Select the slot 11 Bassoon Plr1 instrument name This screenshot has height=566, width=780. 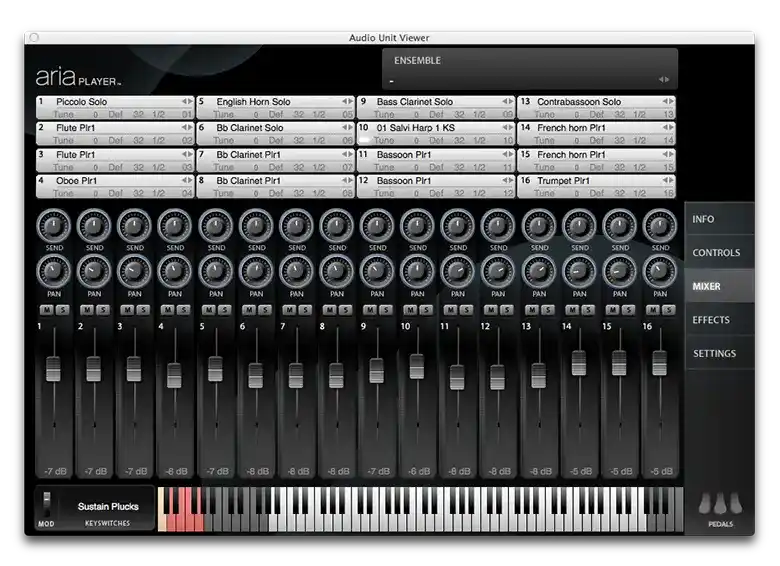[403, 155]
